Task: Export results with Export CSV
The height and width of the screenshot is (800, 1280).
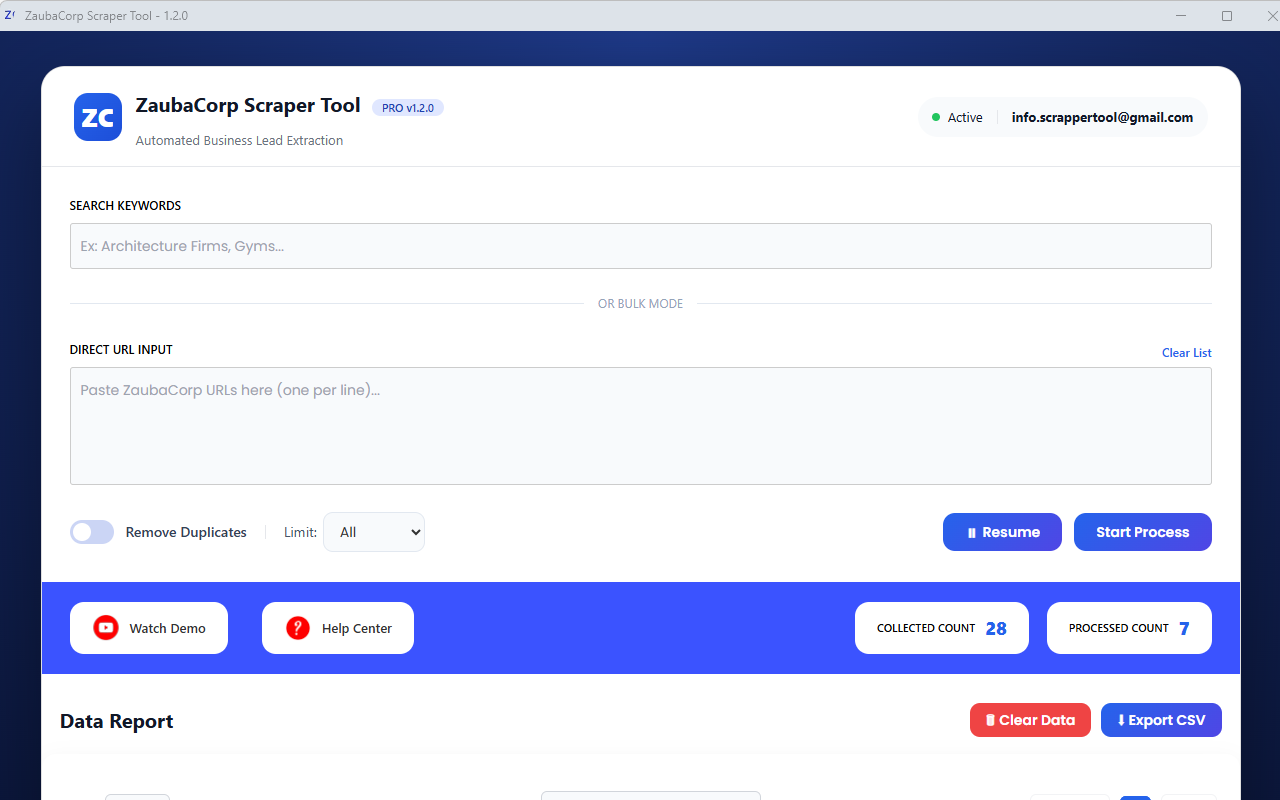Action: [x=1161, y=720]
